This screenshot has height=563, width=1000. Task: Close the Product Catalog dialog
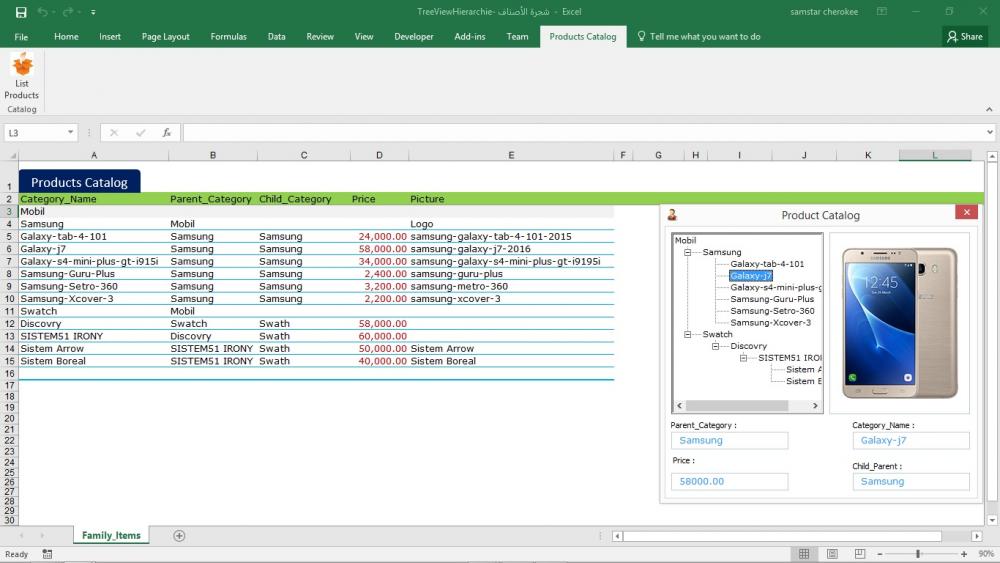(x=966, y=212)
